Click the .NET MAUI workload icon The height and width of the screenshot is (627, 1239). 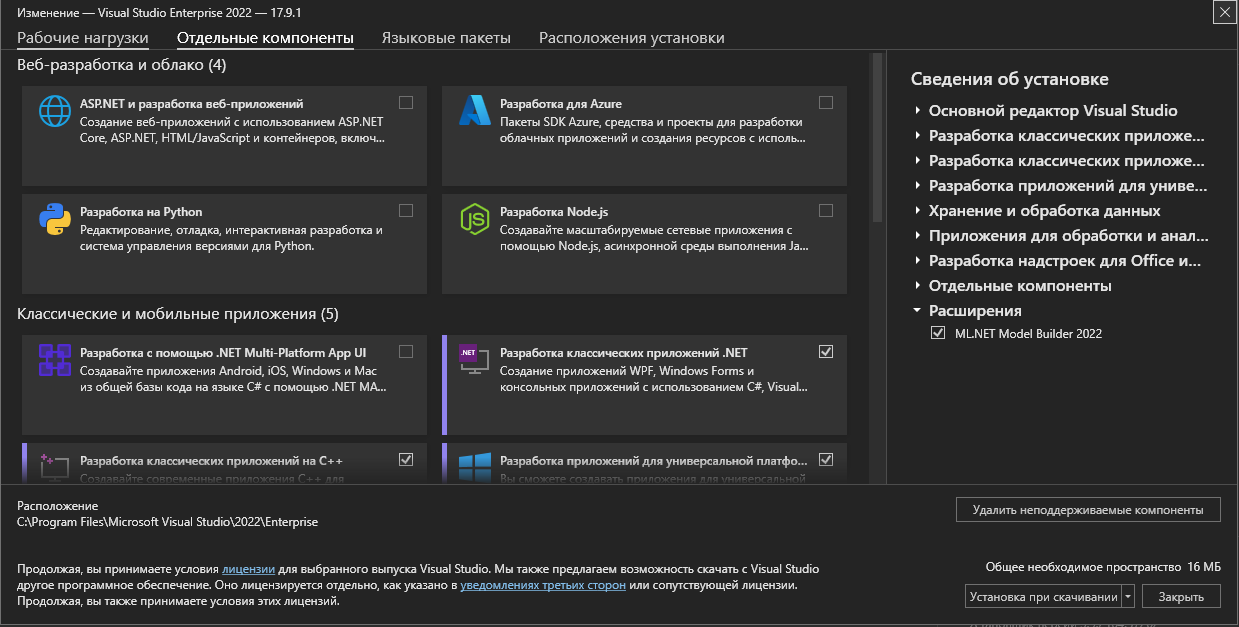[x=54, y=359]
